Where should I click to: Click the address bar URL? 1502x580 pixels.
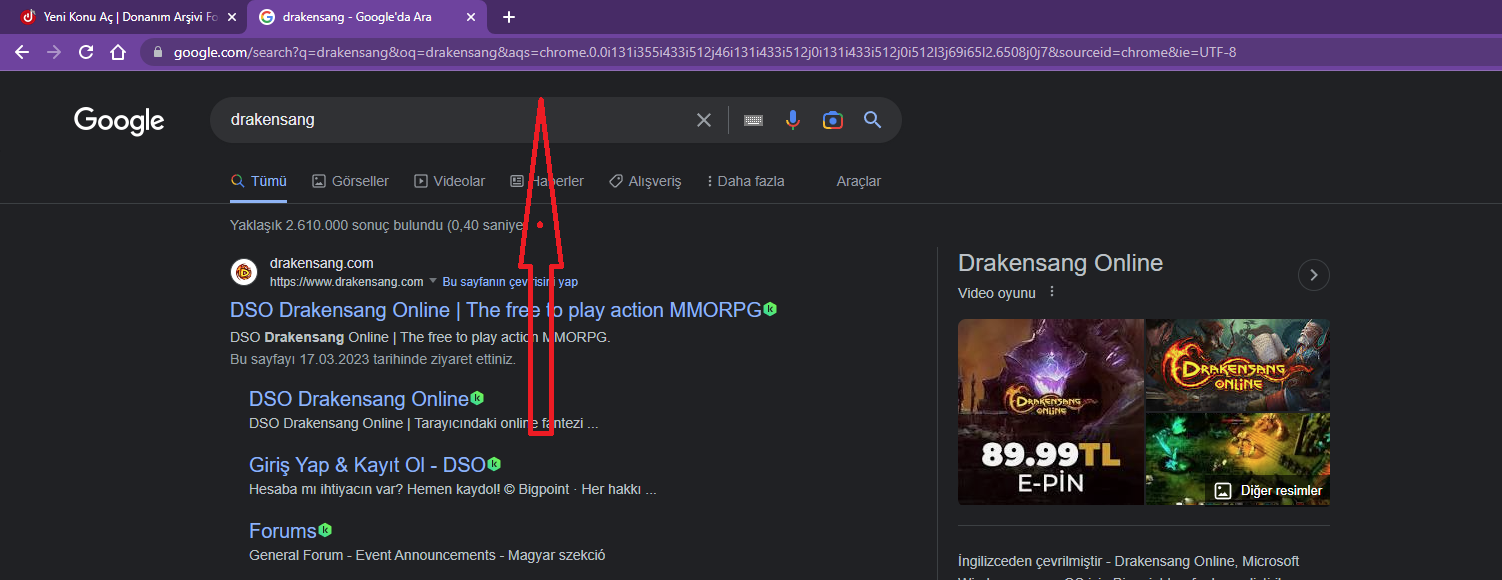(705, 52)
